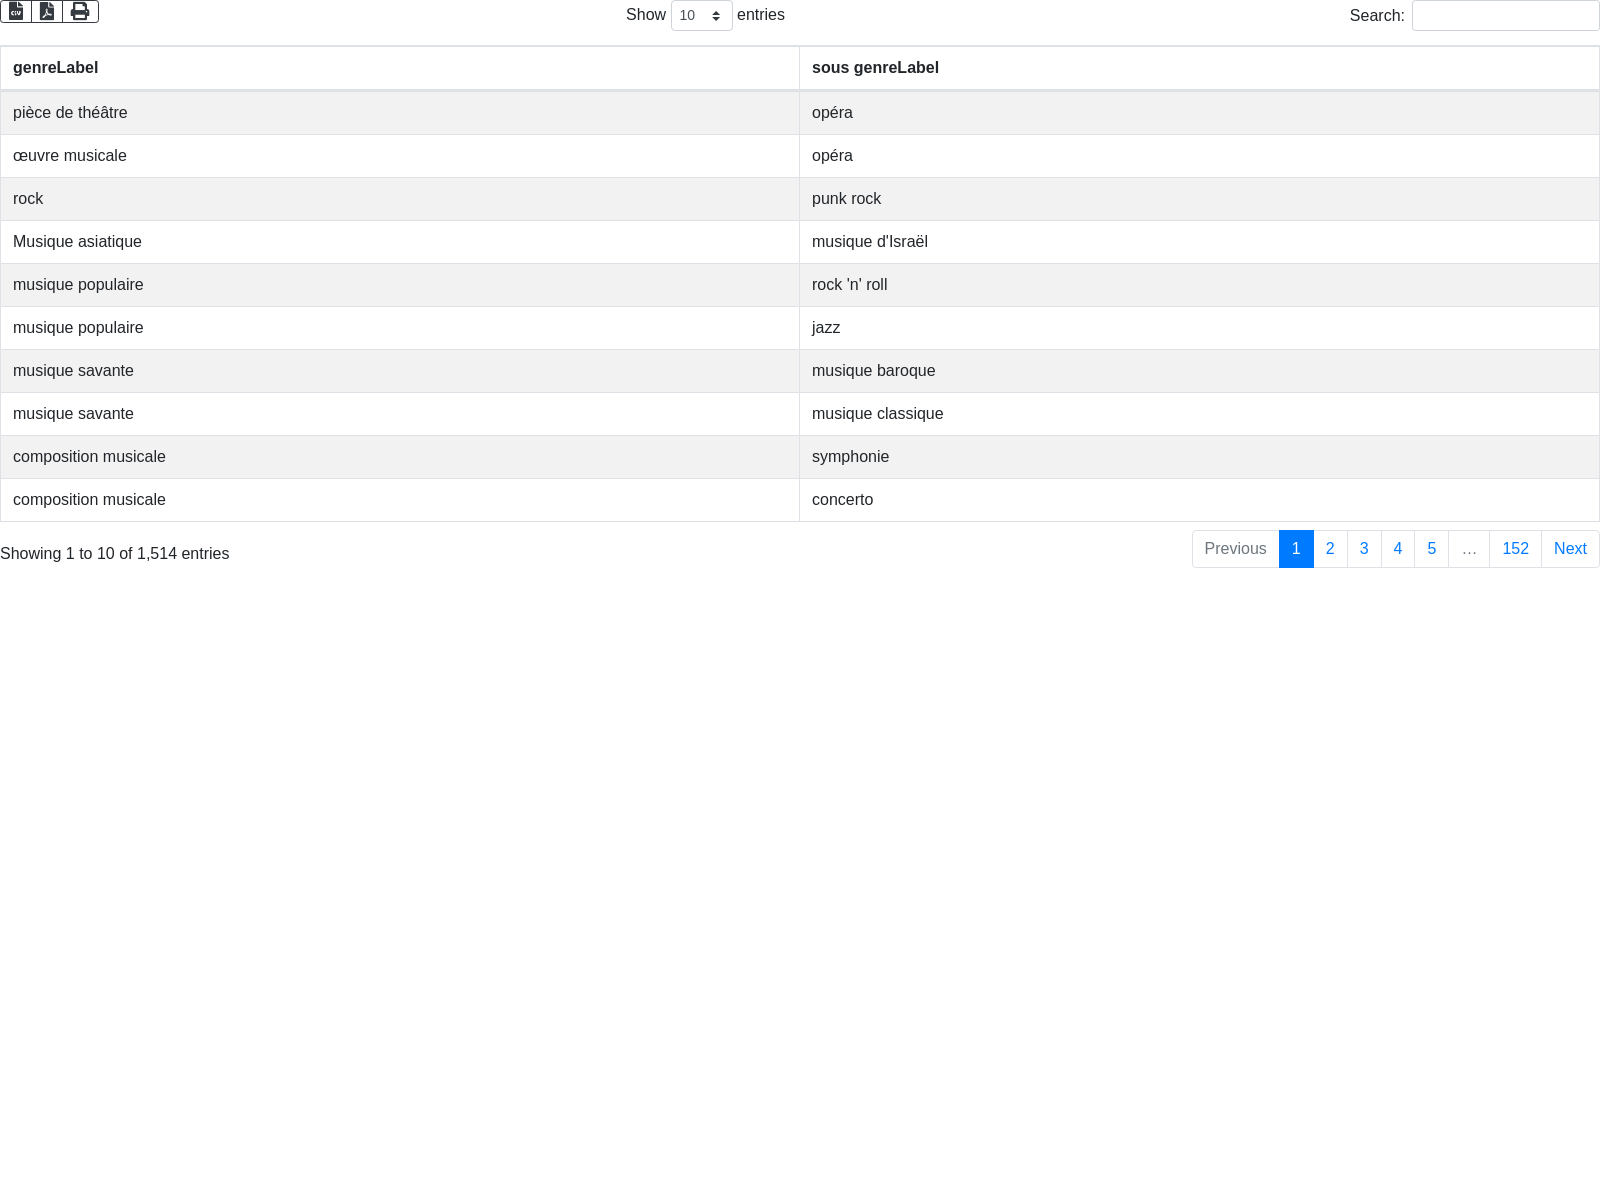Jump to page 3 in pagination
1600x1200 pixels.
click(x=1364, y=549)
